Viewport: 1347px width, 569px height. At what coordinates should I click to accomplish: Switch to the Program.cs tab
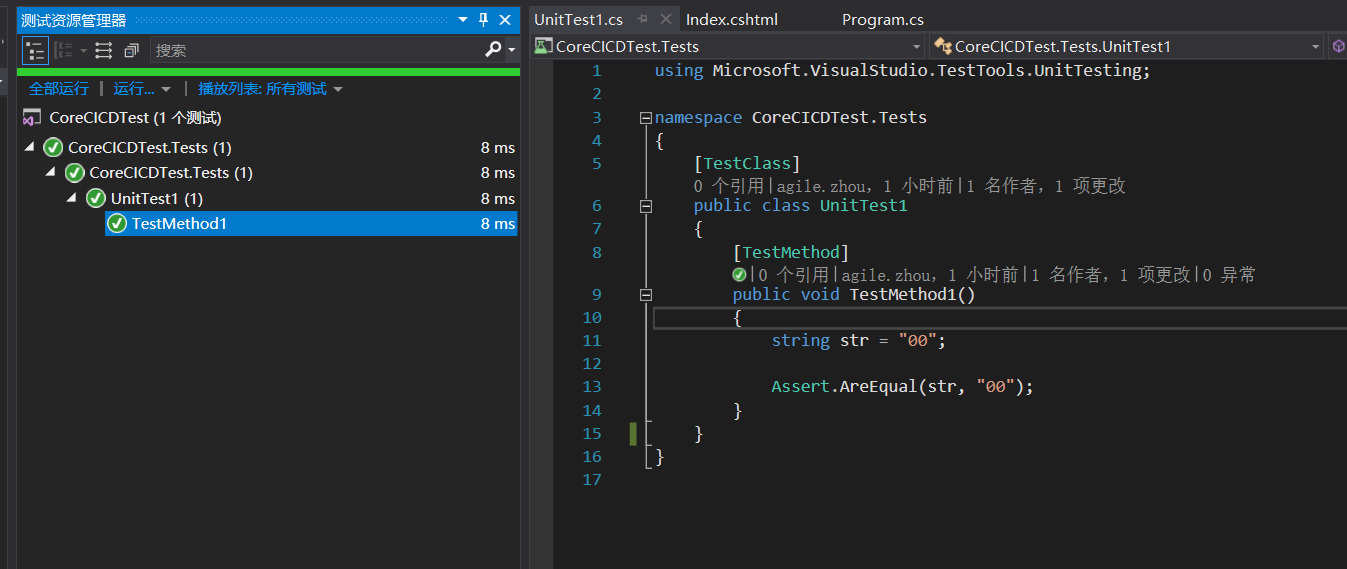882,20
